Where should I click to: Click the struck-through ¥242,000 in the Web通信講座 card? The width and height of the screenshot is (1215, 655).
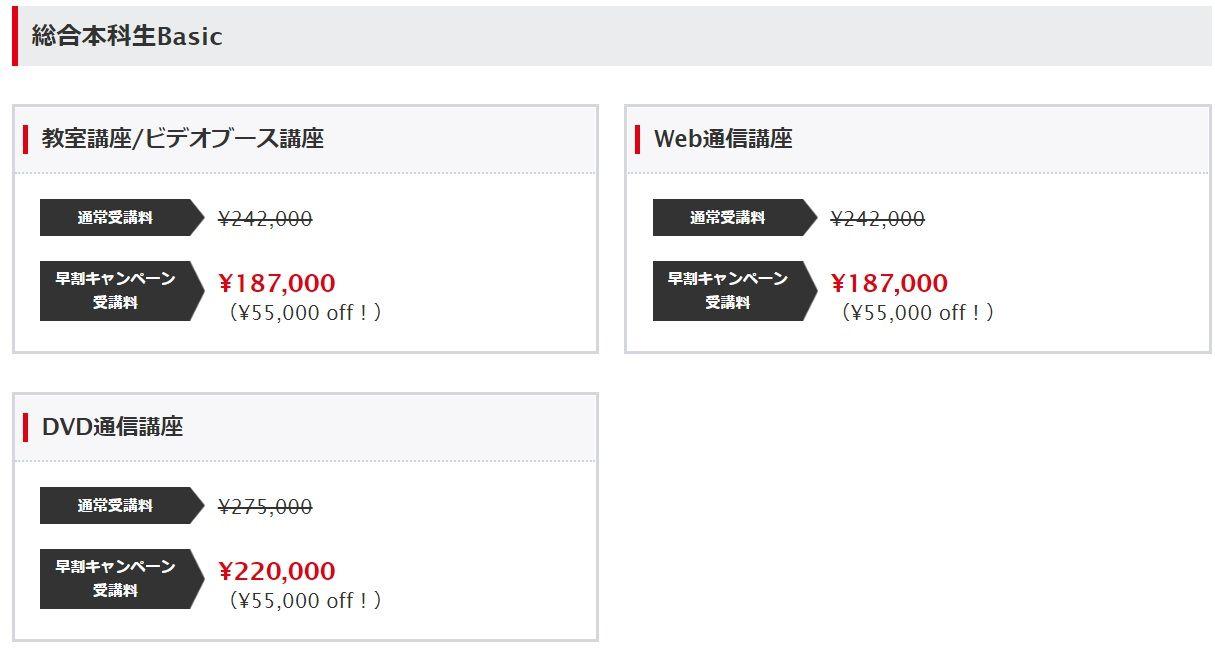tap(877, 218)
